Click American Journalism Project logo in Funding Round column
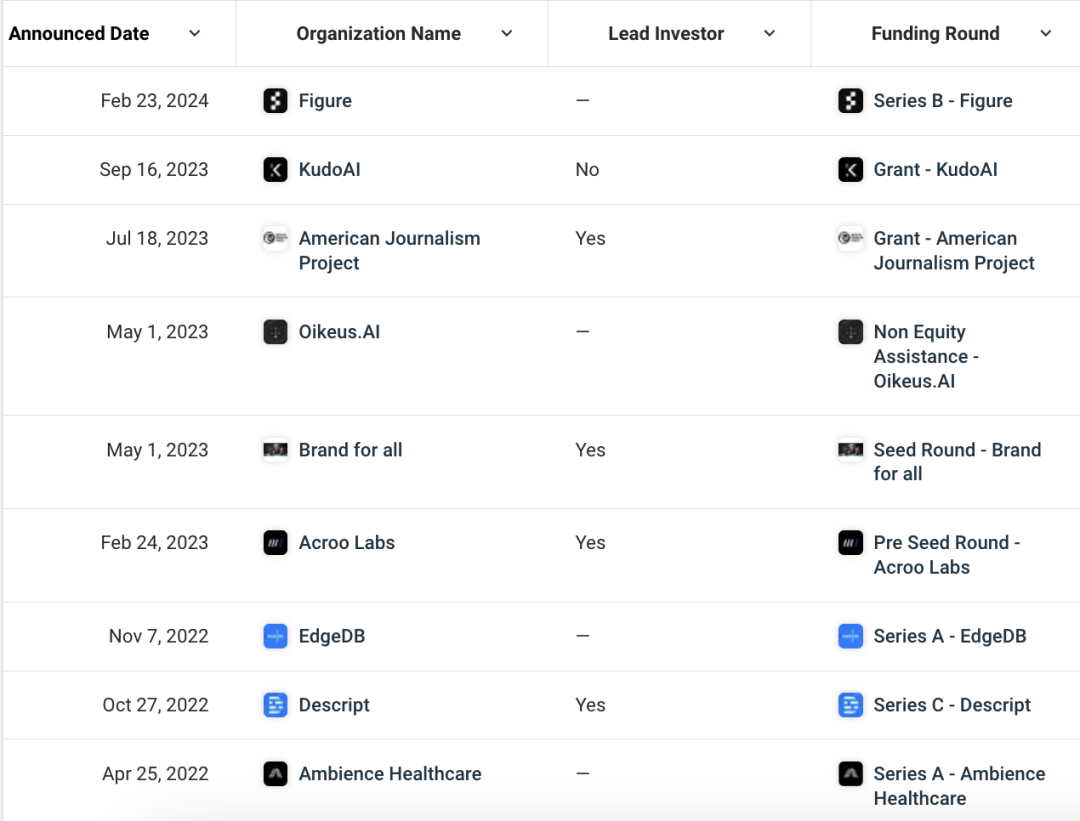This screenshot has width=1080, height=821. 850,239
